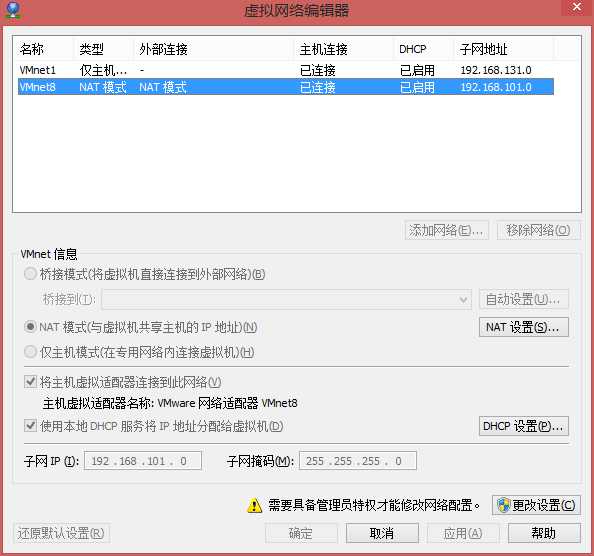The image size is (594, 556).
Task: Select the NAT 模式 radio button
Action: point(30,326)
